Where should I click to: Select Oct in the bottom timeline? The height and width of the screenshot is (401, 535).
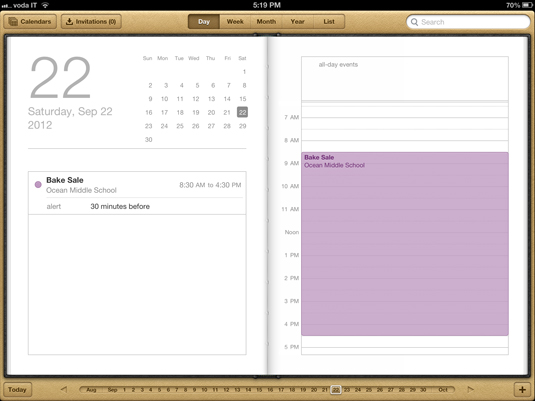coord(443,389)
